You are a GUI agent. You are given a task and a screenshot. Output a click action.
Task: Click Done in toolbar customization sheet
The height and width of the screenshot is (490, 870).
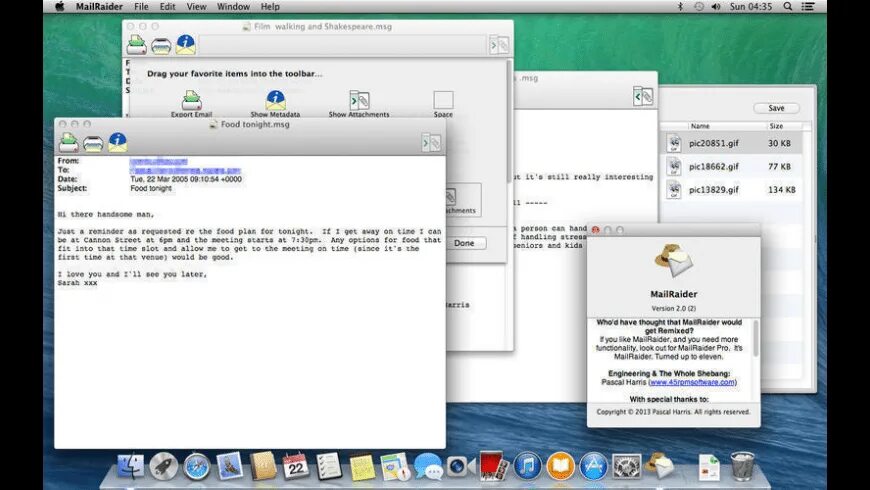[464, 243]
